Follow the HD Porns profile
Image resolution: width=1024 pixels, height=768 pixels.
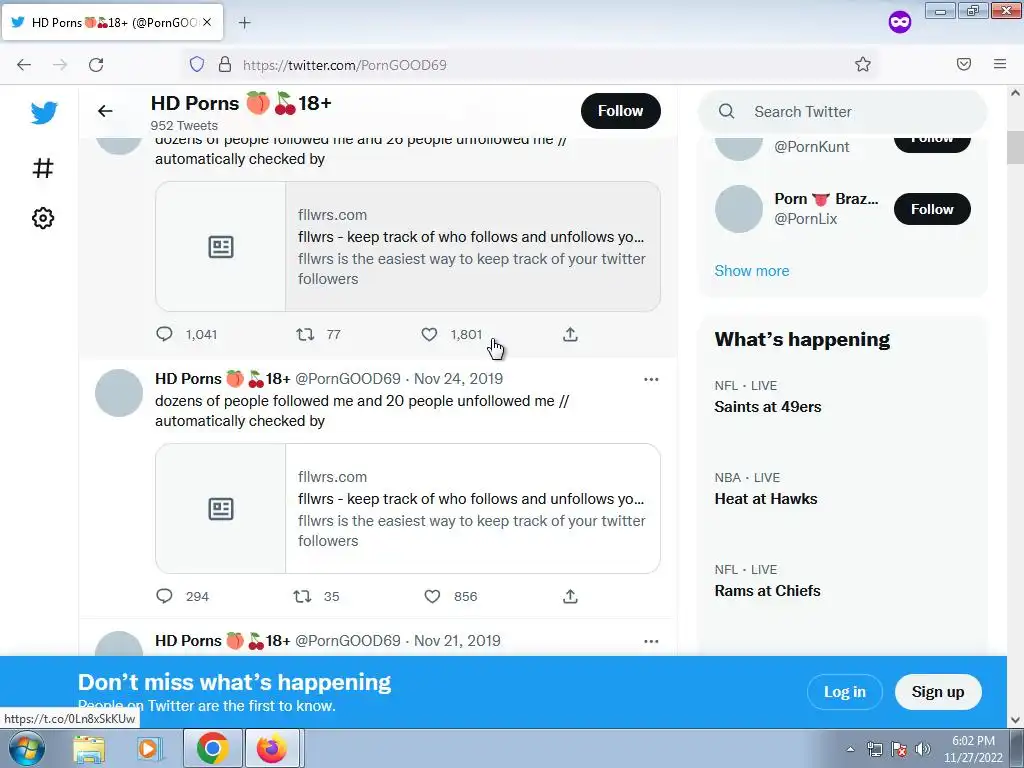coord(620,111)
